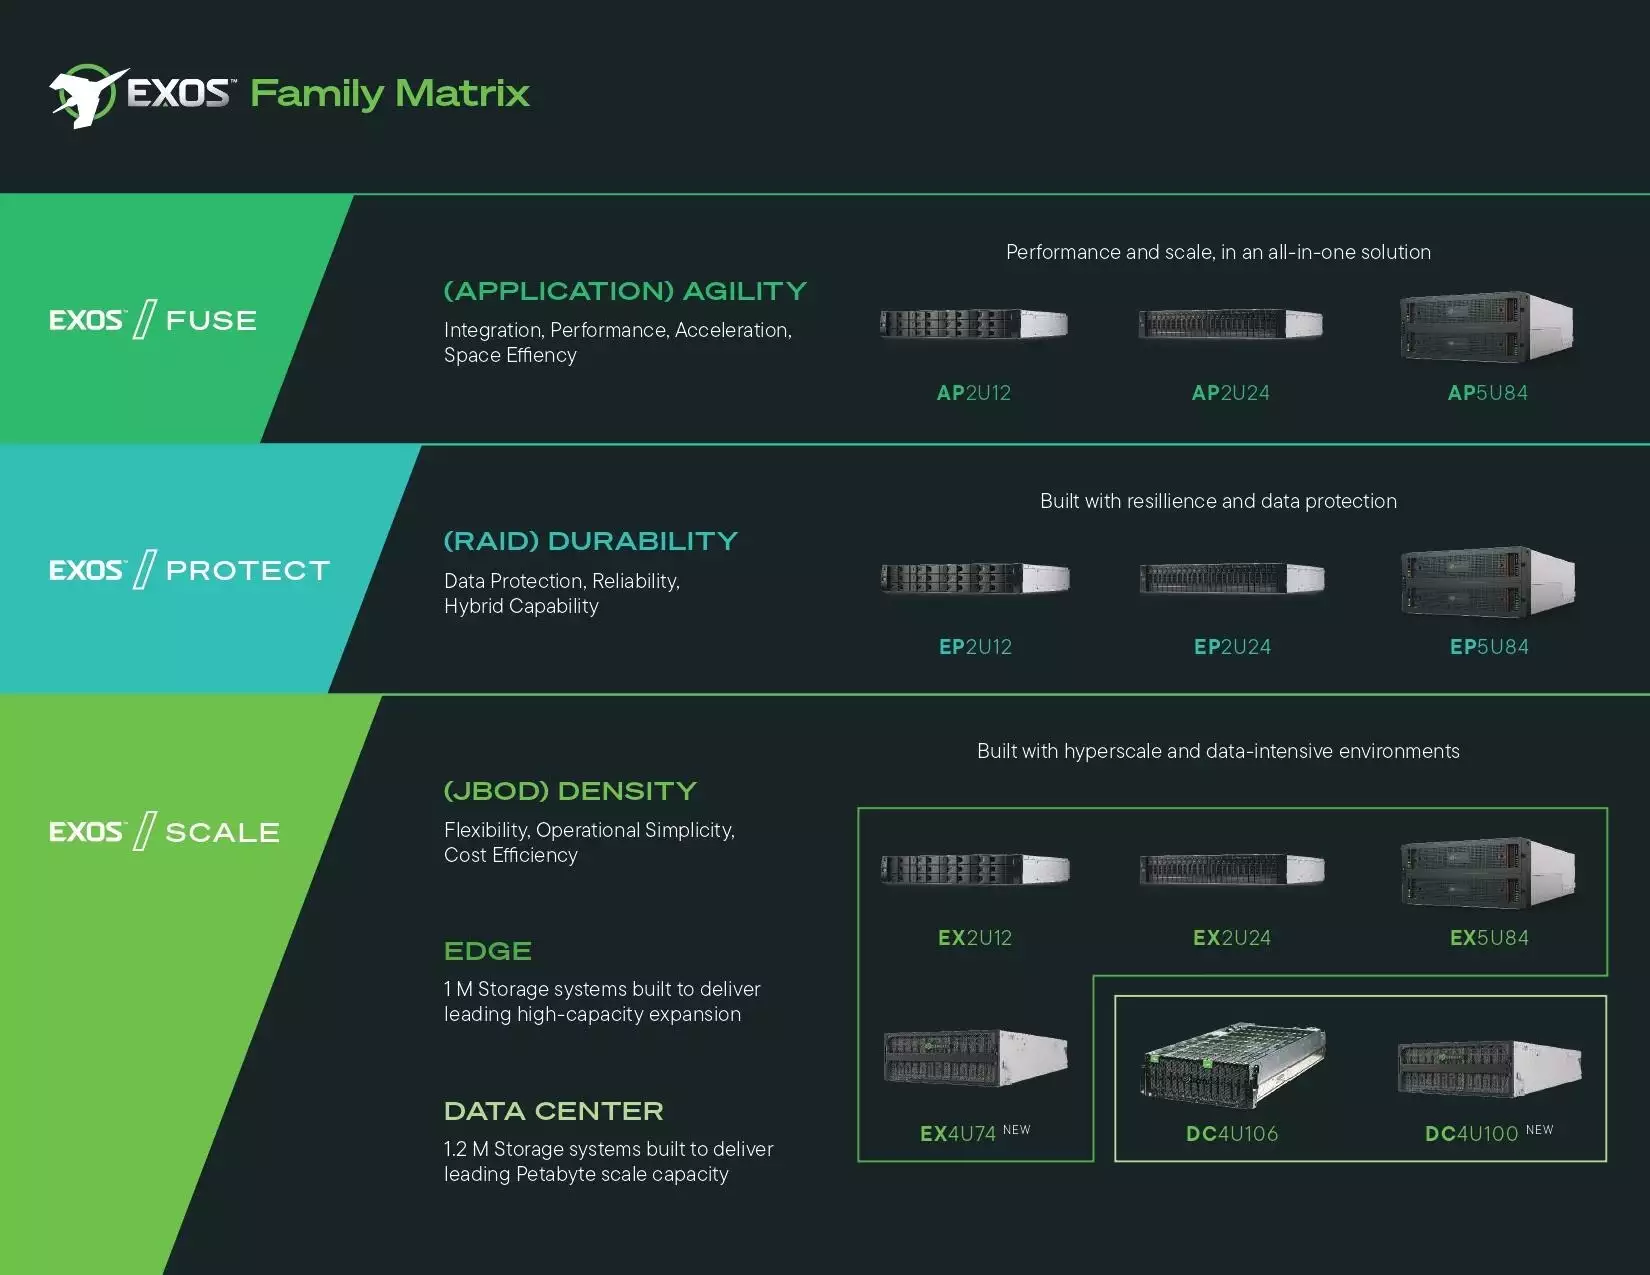Click the '(RAID) DURABILITY' heading
The height and width of the screenshot is (1275, 1650).
point(591,541)
